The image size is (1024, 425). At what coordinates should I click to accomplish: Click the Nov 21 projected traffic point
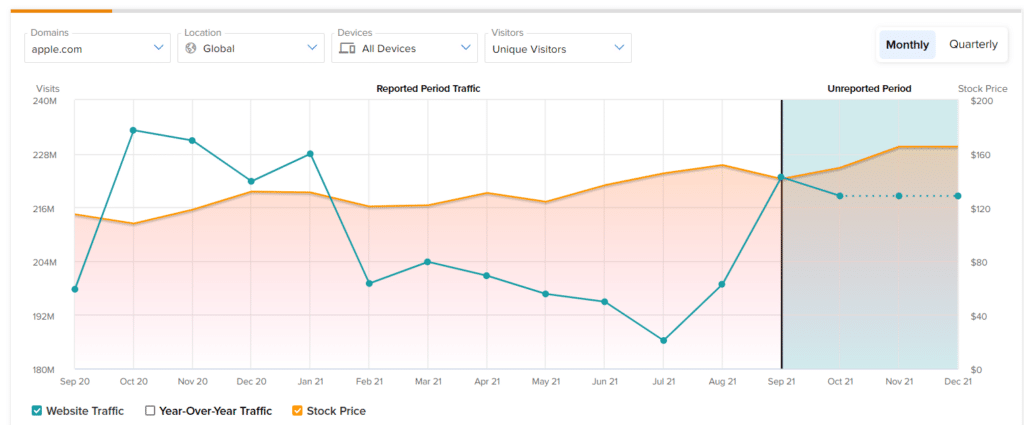(899, 196)
